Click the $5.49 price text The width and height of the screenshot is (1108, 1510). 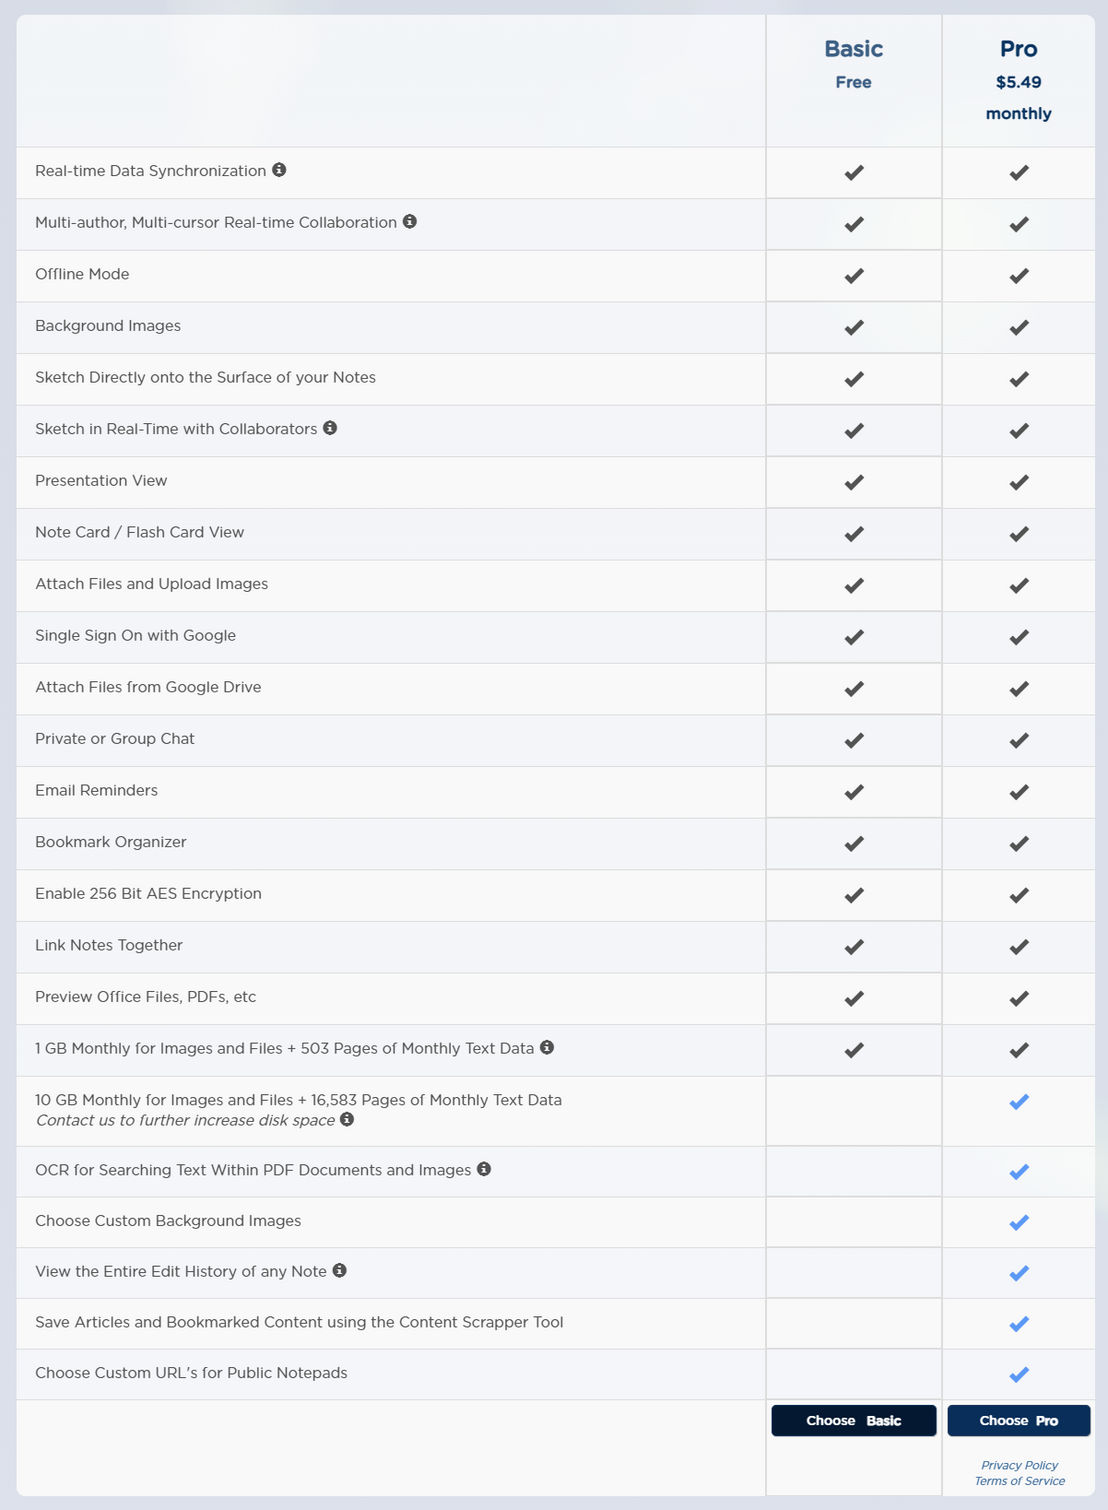pos(1019,82)
